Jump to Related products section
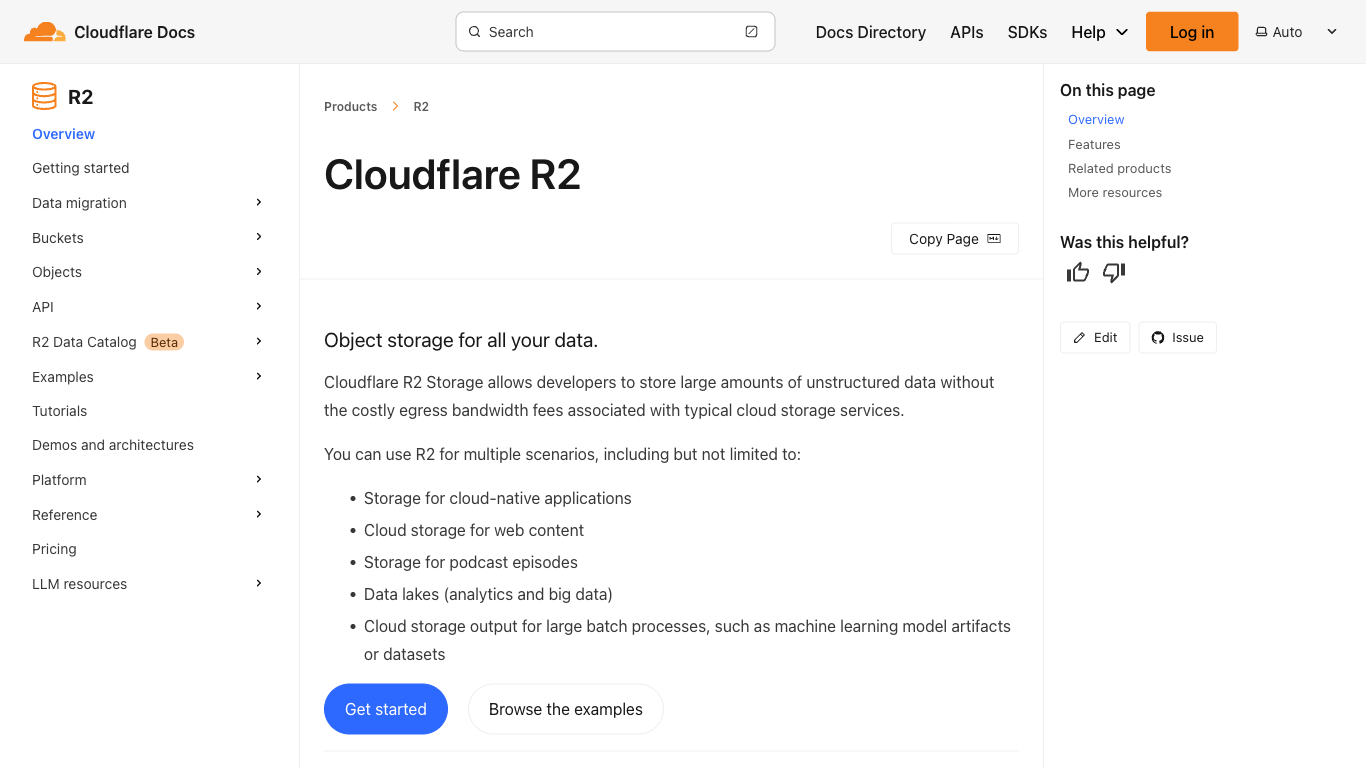 click(1119, 168)
